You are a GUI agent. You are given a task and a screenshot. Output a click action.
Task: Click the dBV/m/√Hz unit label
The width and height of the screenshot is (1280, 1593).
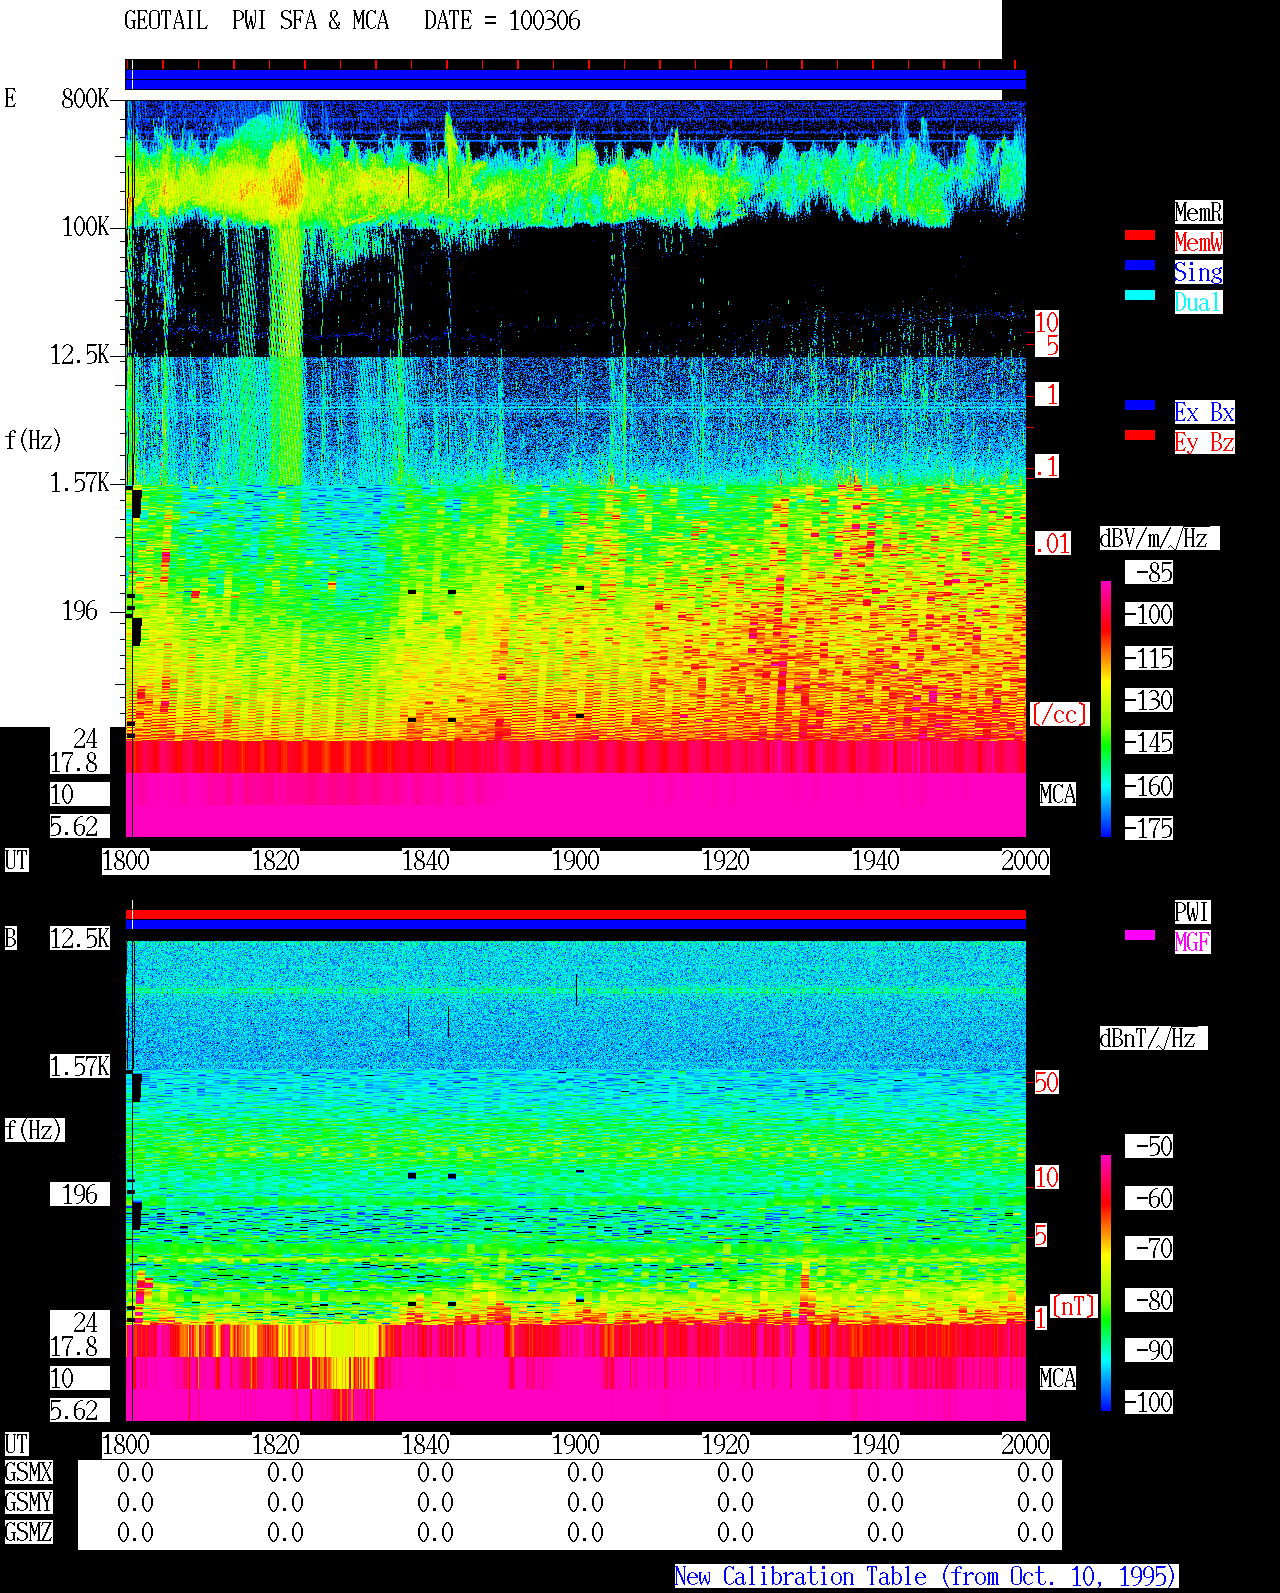(1159, 538)
